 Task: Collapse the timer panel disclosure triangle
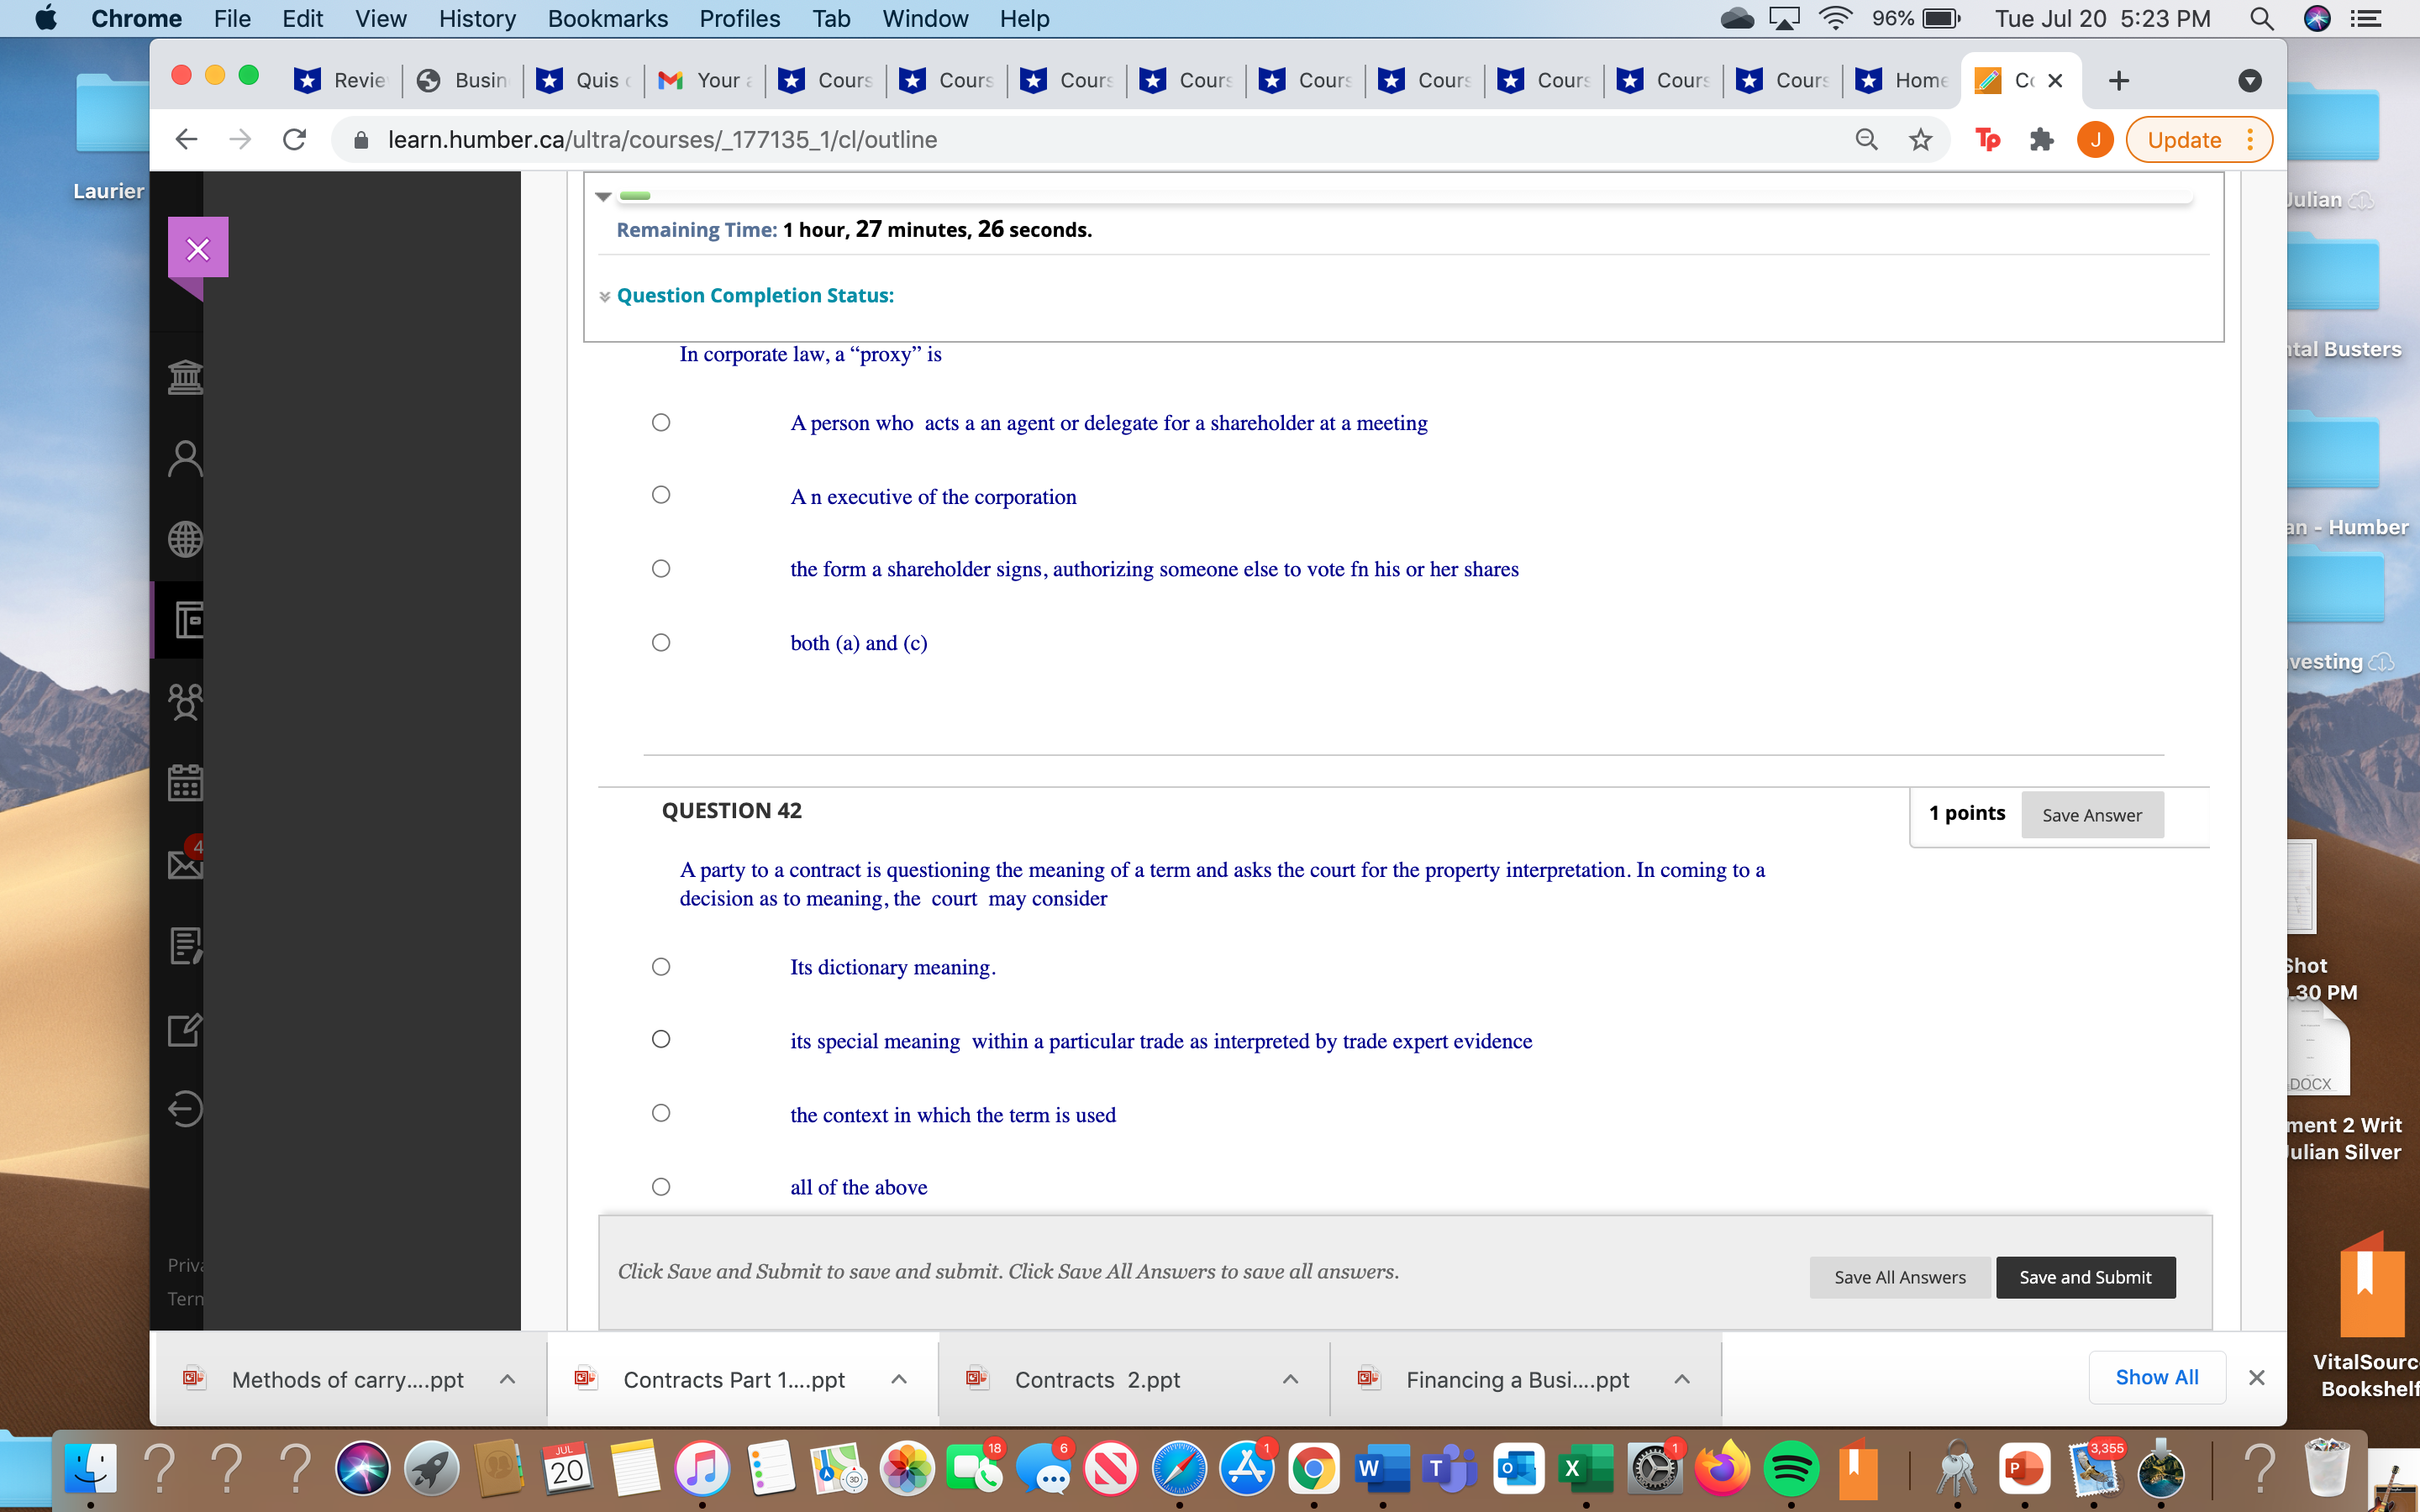coord(604,197)
